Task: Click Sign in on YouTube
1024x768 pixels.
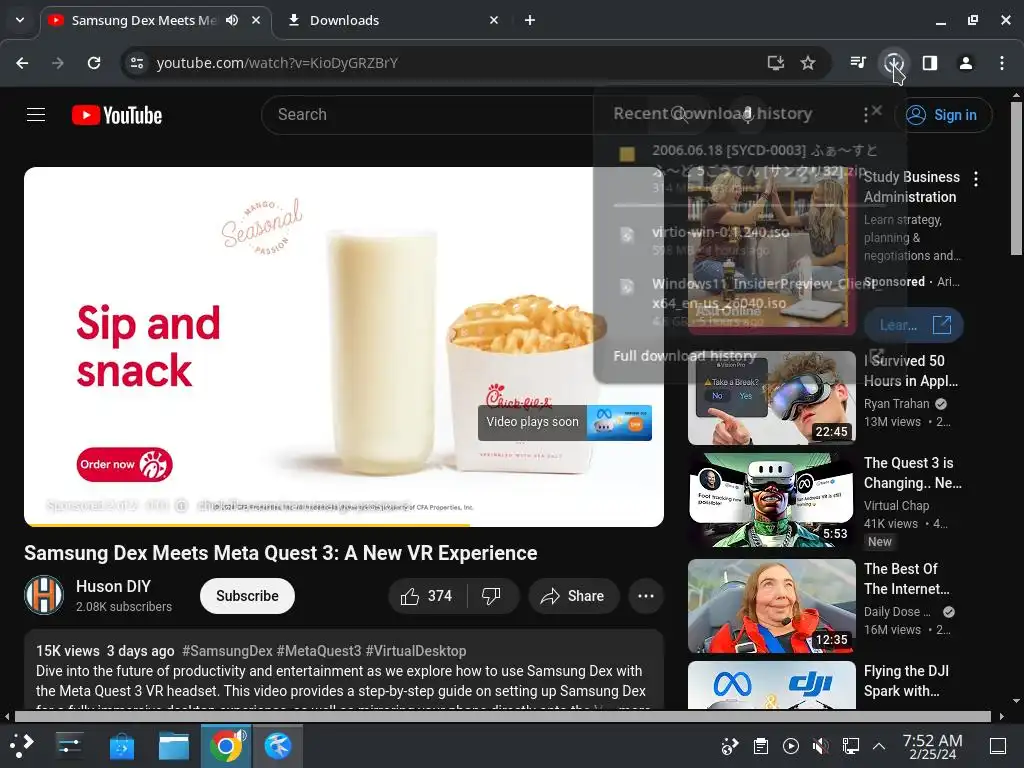Action: [x=943, y=115]
